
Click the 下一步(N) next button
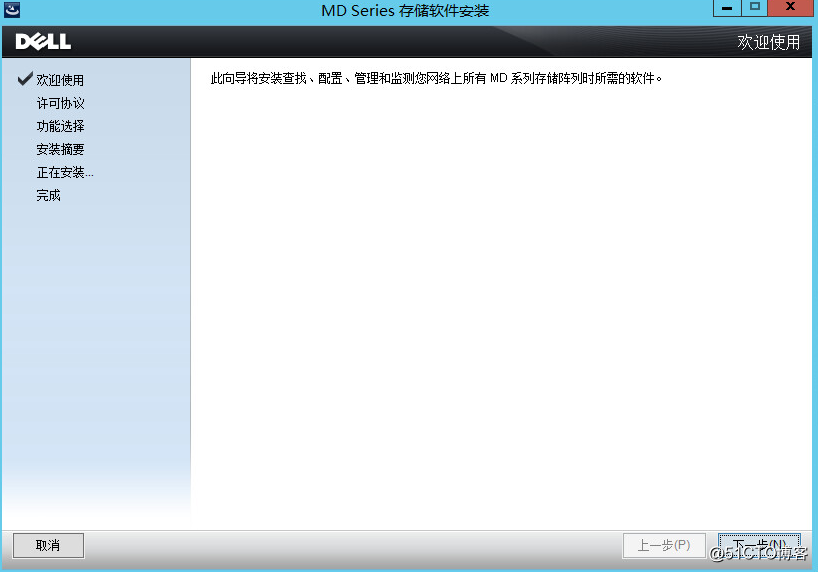click(759, 545)
